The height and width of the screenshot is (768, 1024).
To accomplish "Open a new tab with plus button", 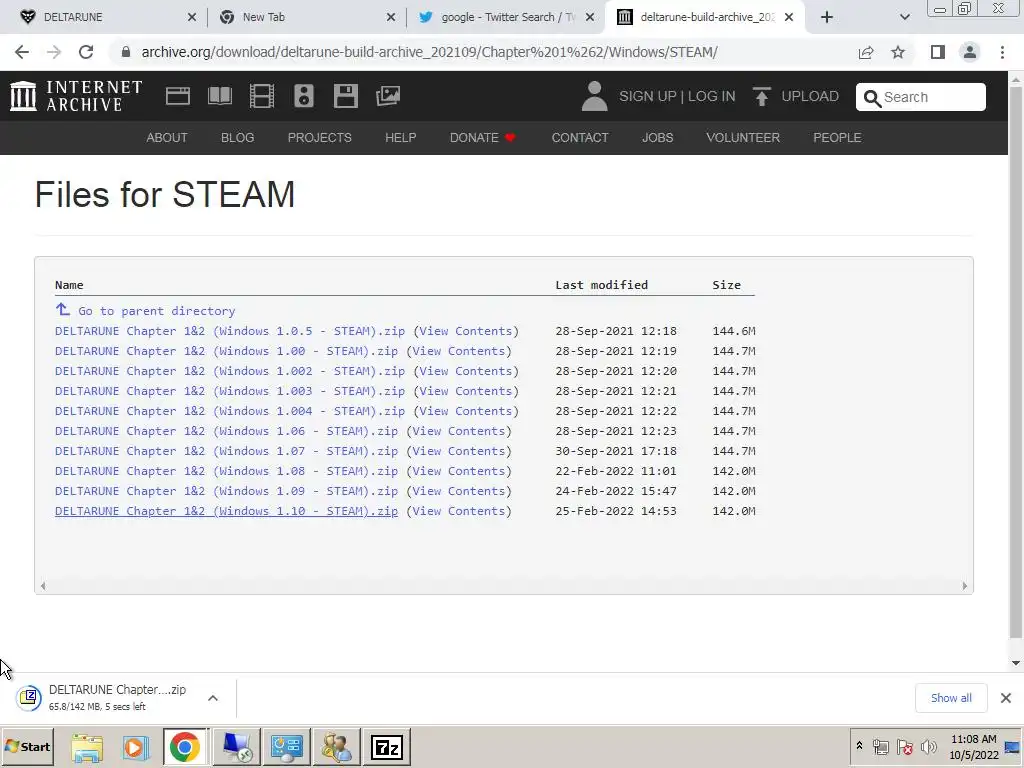I will pos(827,17).
